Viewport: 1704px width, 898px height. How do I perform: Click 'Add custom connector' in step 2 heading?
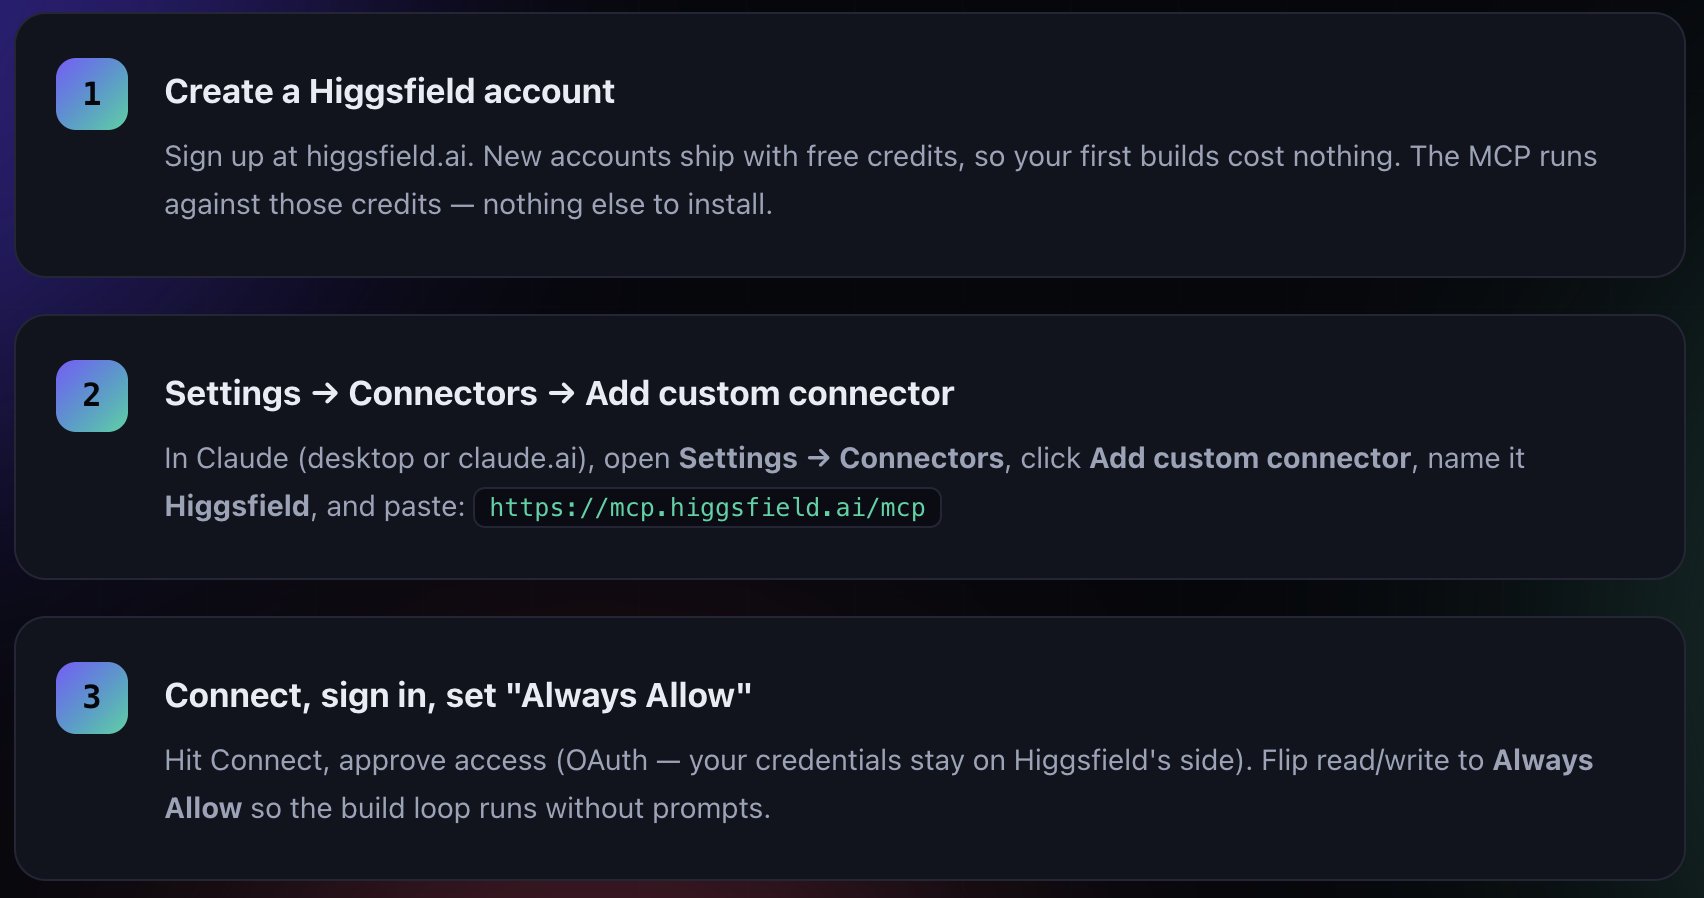pos(770,394)
